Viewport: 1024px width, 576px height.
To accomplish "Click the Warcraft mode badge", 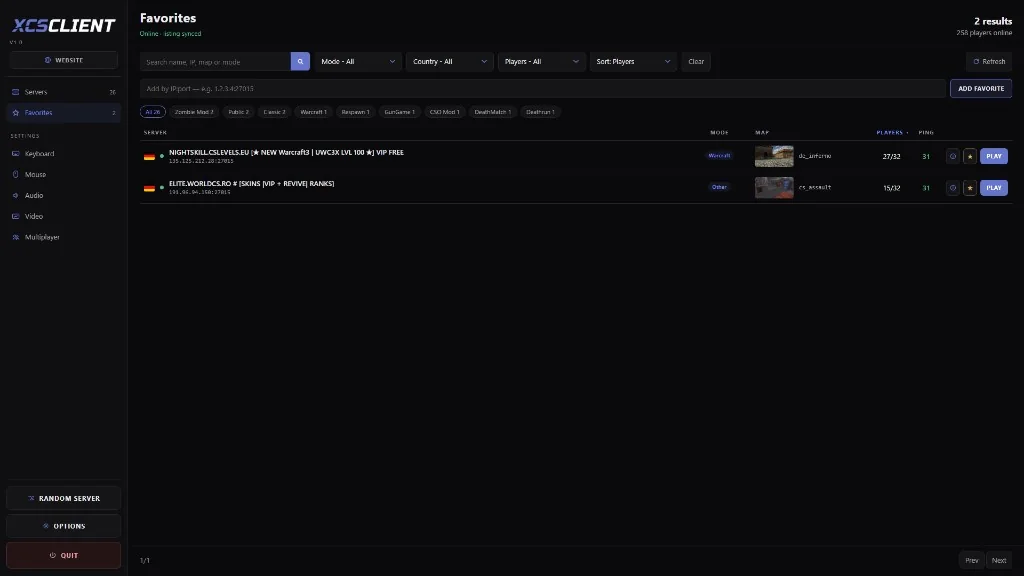I will tap(719, 156).
